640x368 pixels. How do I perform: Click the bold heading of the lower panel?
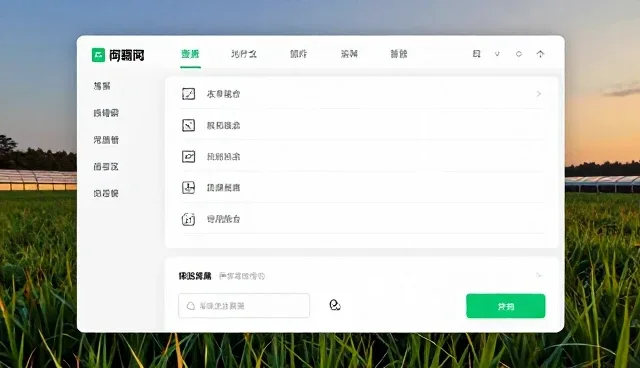pyautogui.click(x=195, y=276)
